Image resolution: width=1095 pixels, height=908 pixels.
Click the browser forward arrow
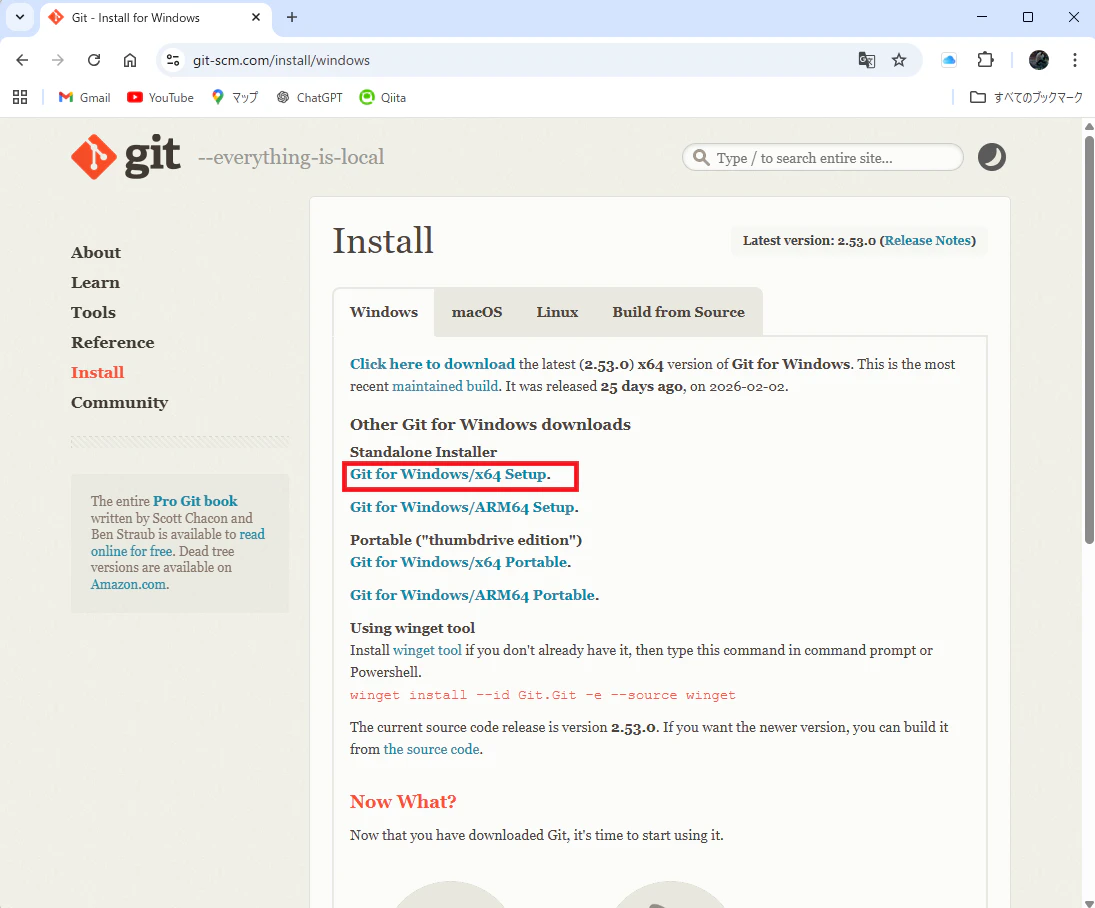coord(58,60)
